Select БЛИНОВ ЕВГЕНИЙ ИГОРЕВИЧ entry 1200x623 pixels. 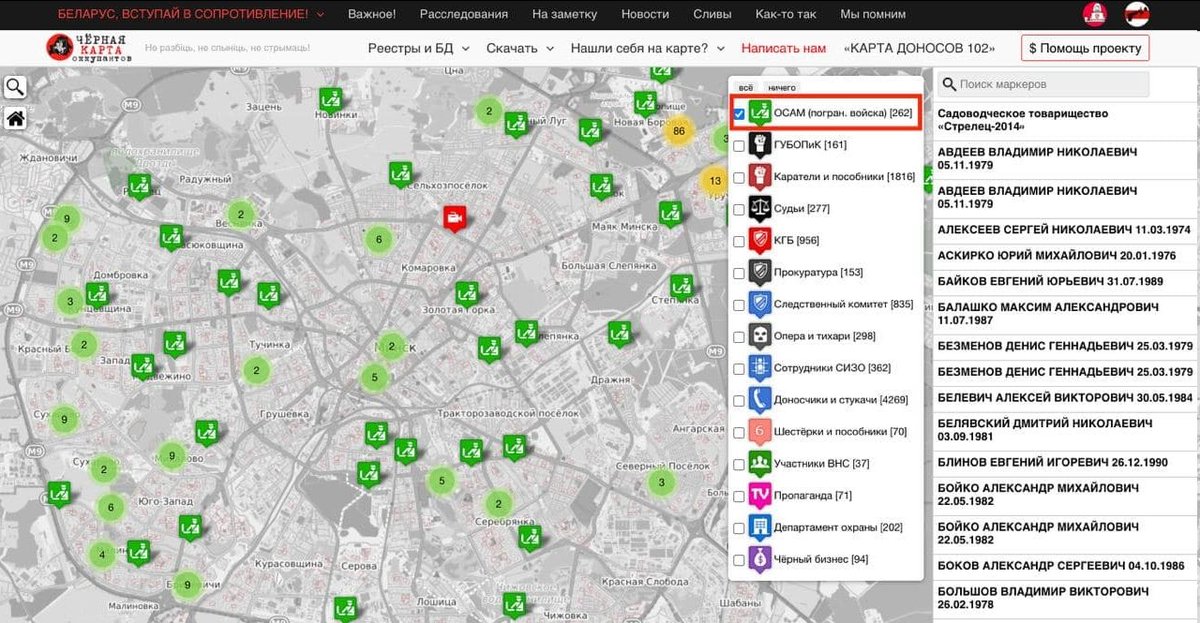coord(1064,462)
